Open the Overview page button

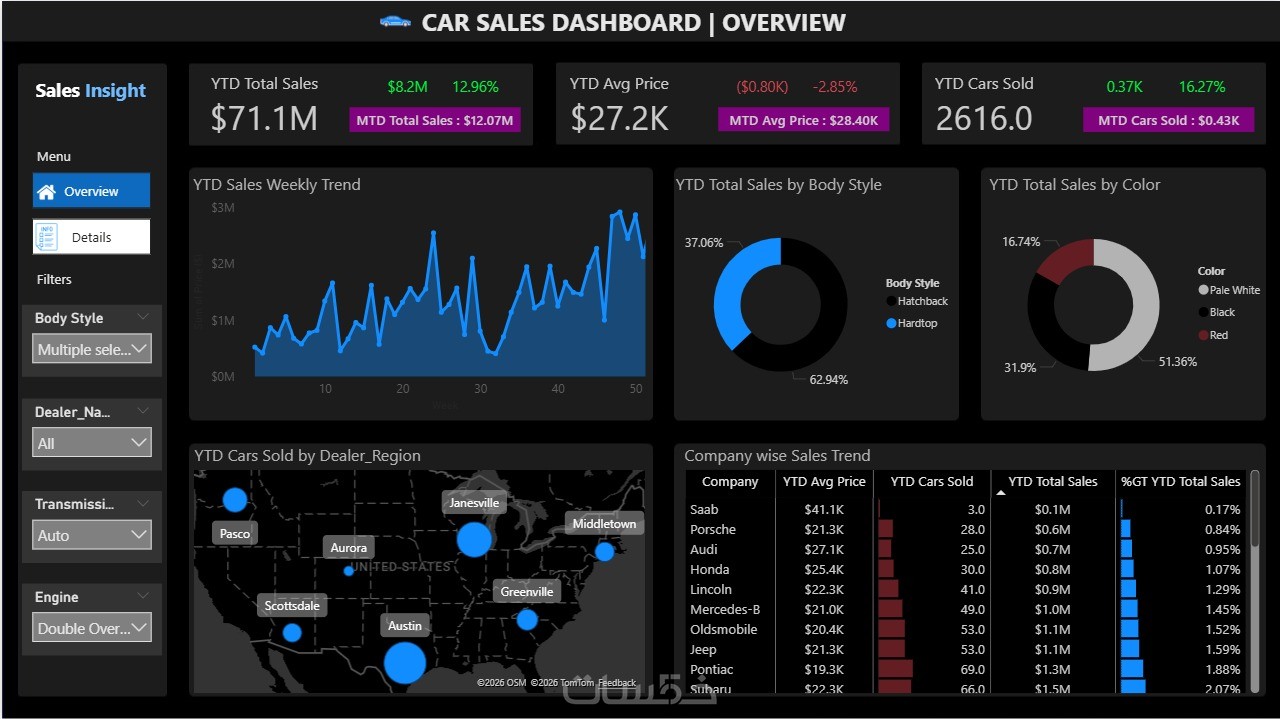91,191
